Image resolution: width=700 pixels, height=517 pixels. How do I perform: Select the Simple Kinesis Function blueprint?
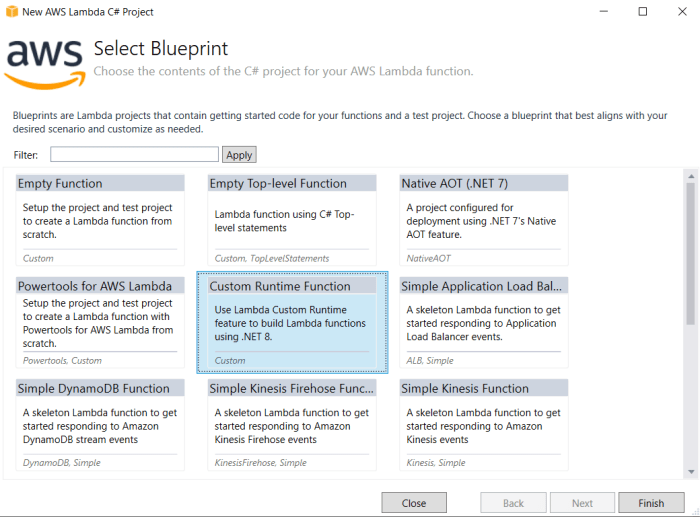click(x=483, y=425)
